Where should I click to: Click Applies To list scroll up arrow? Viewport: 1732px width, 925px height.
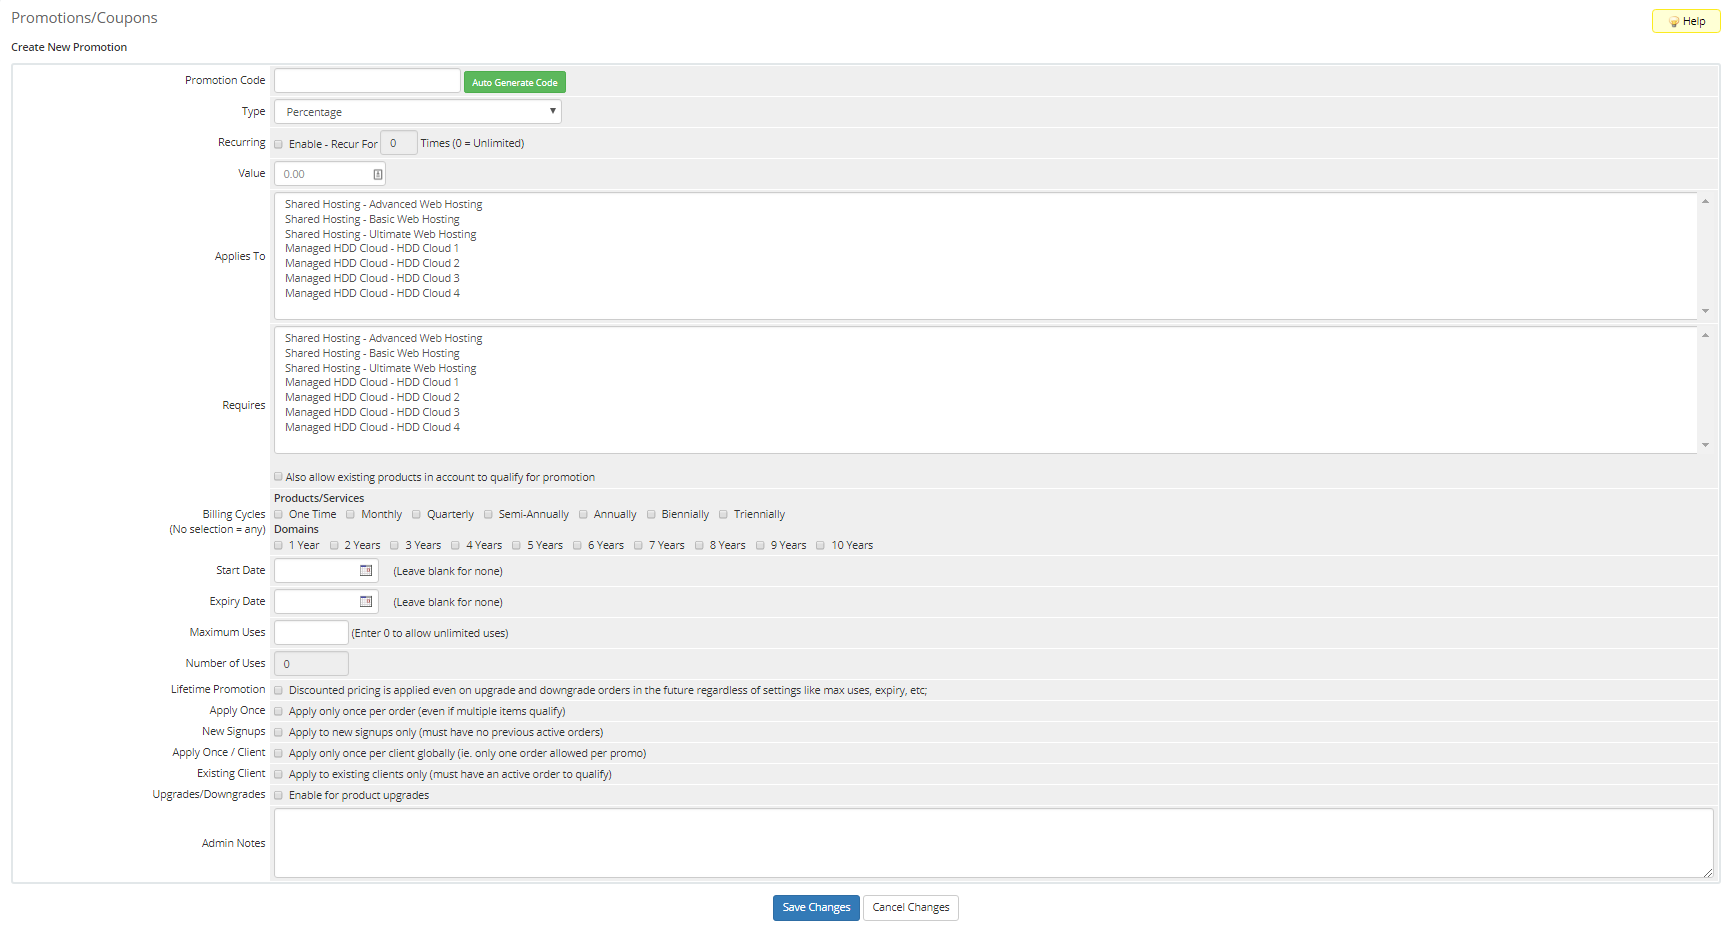coord(1705,201)
